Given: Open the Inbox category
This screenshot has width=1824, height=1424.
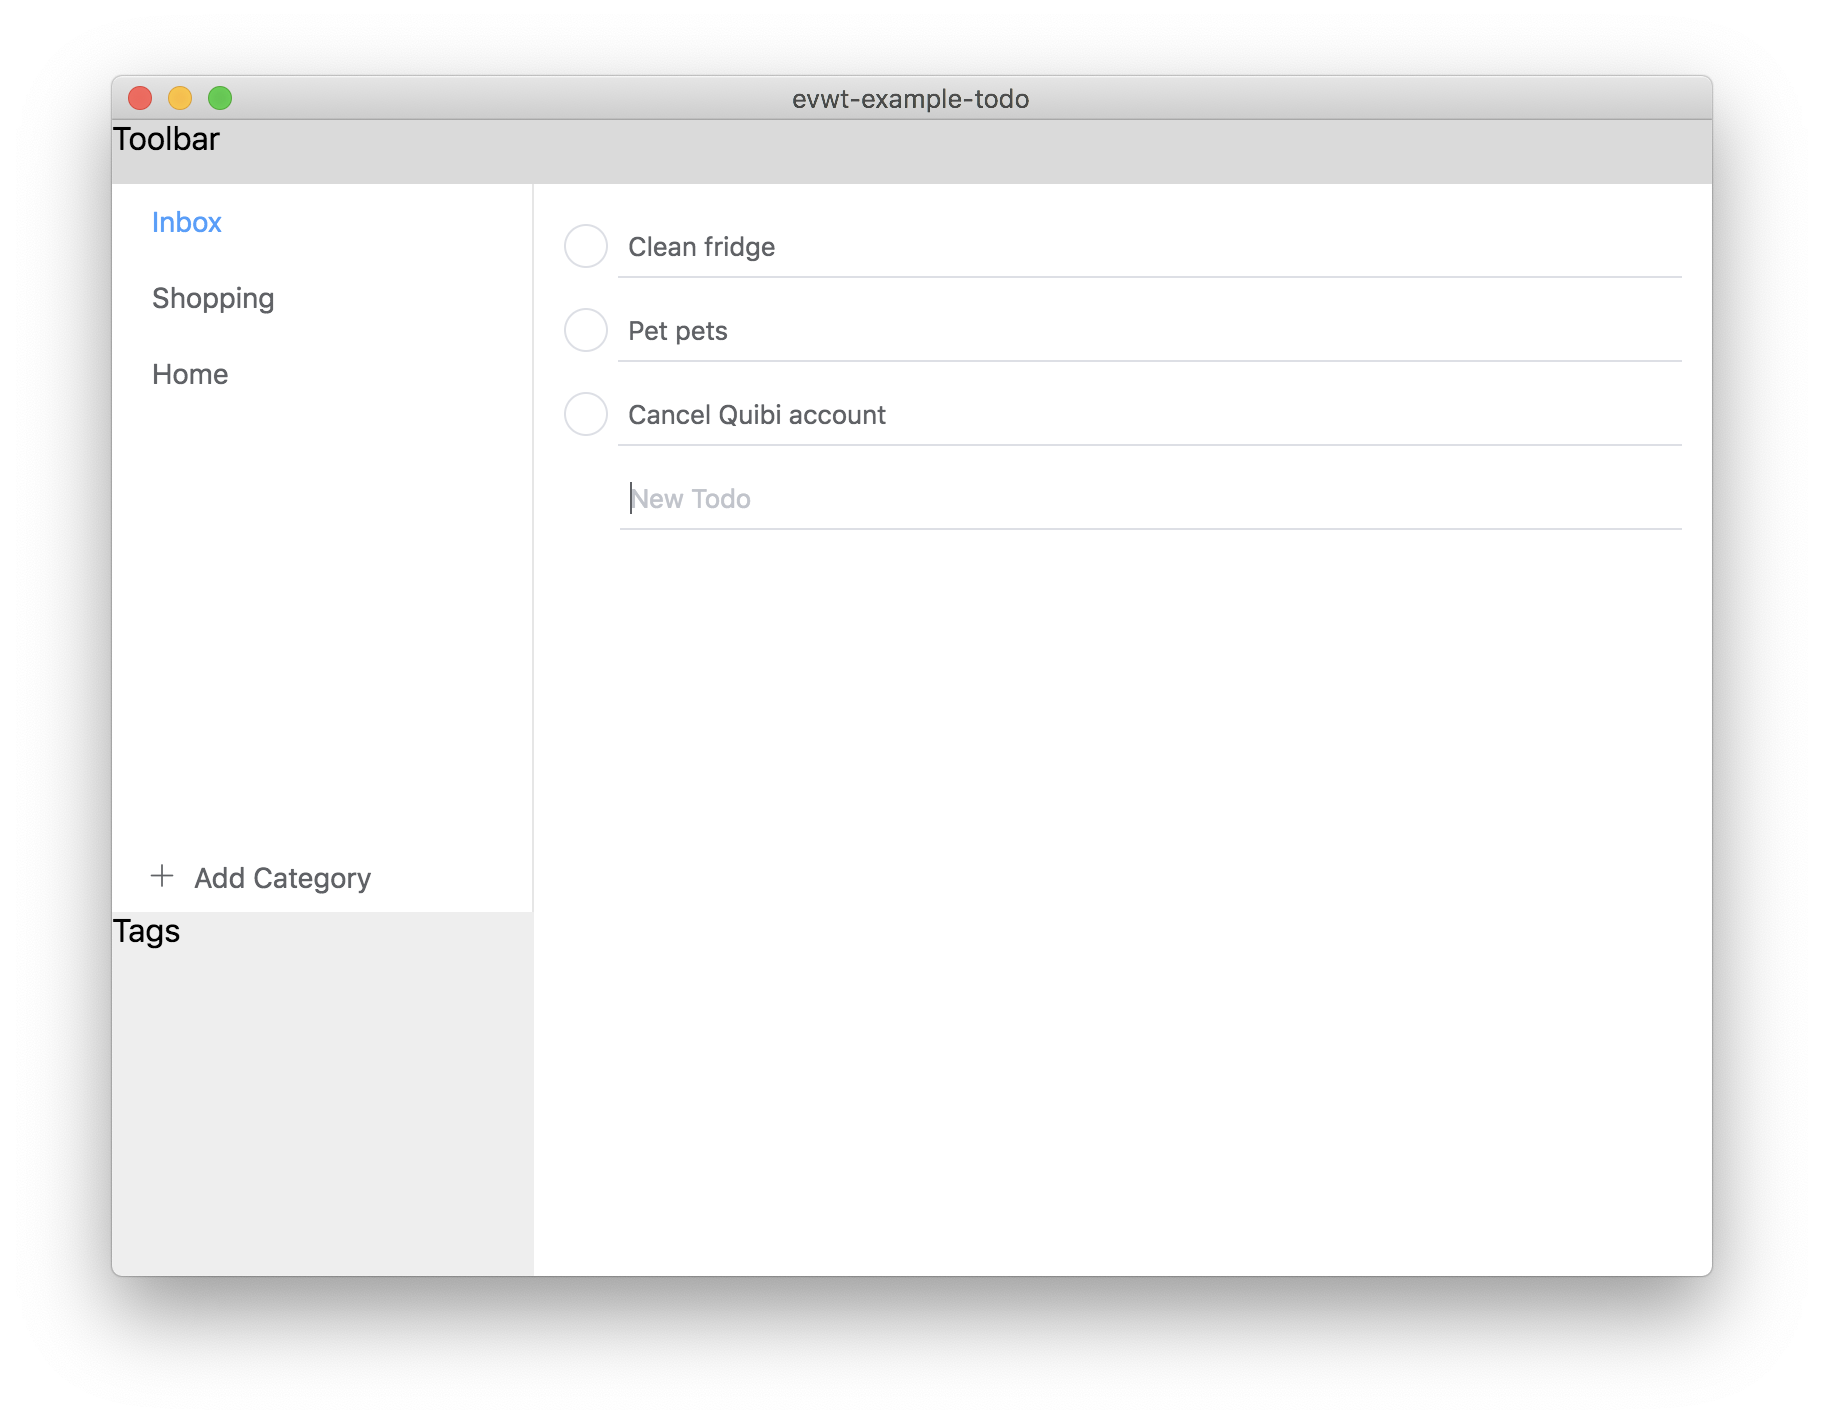Looking at the screenshot, I should click(187, 222).
